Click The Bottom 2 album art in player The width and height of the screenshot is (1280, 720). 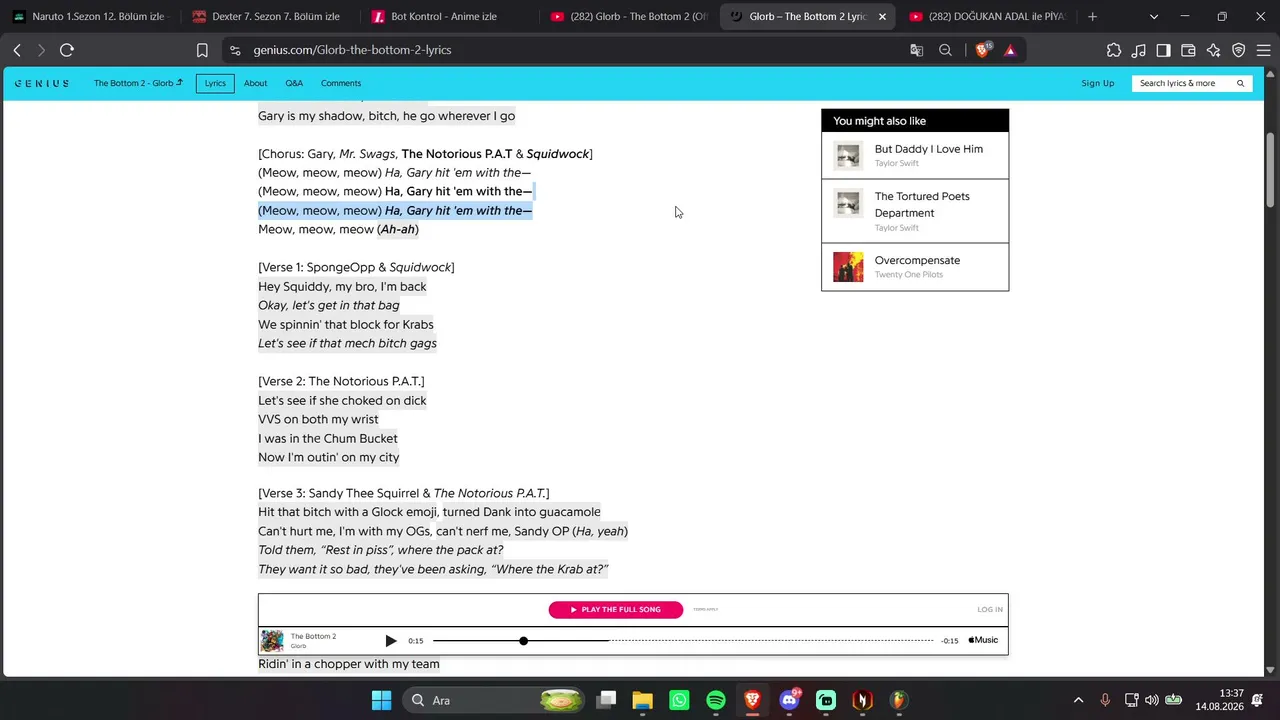click(272, 641)
